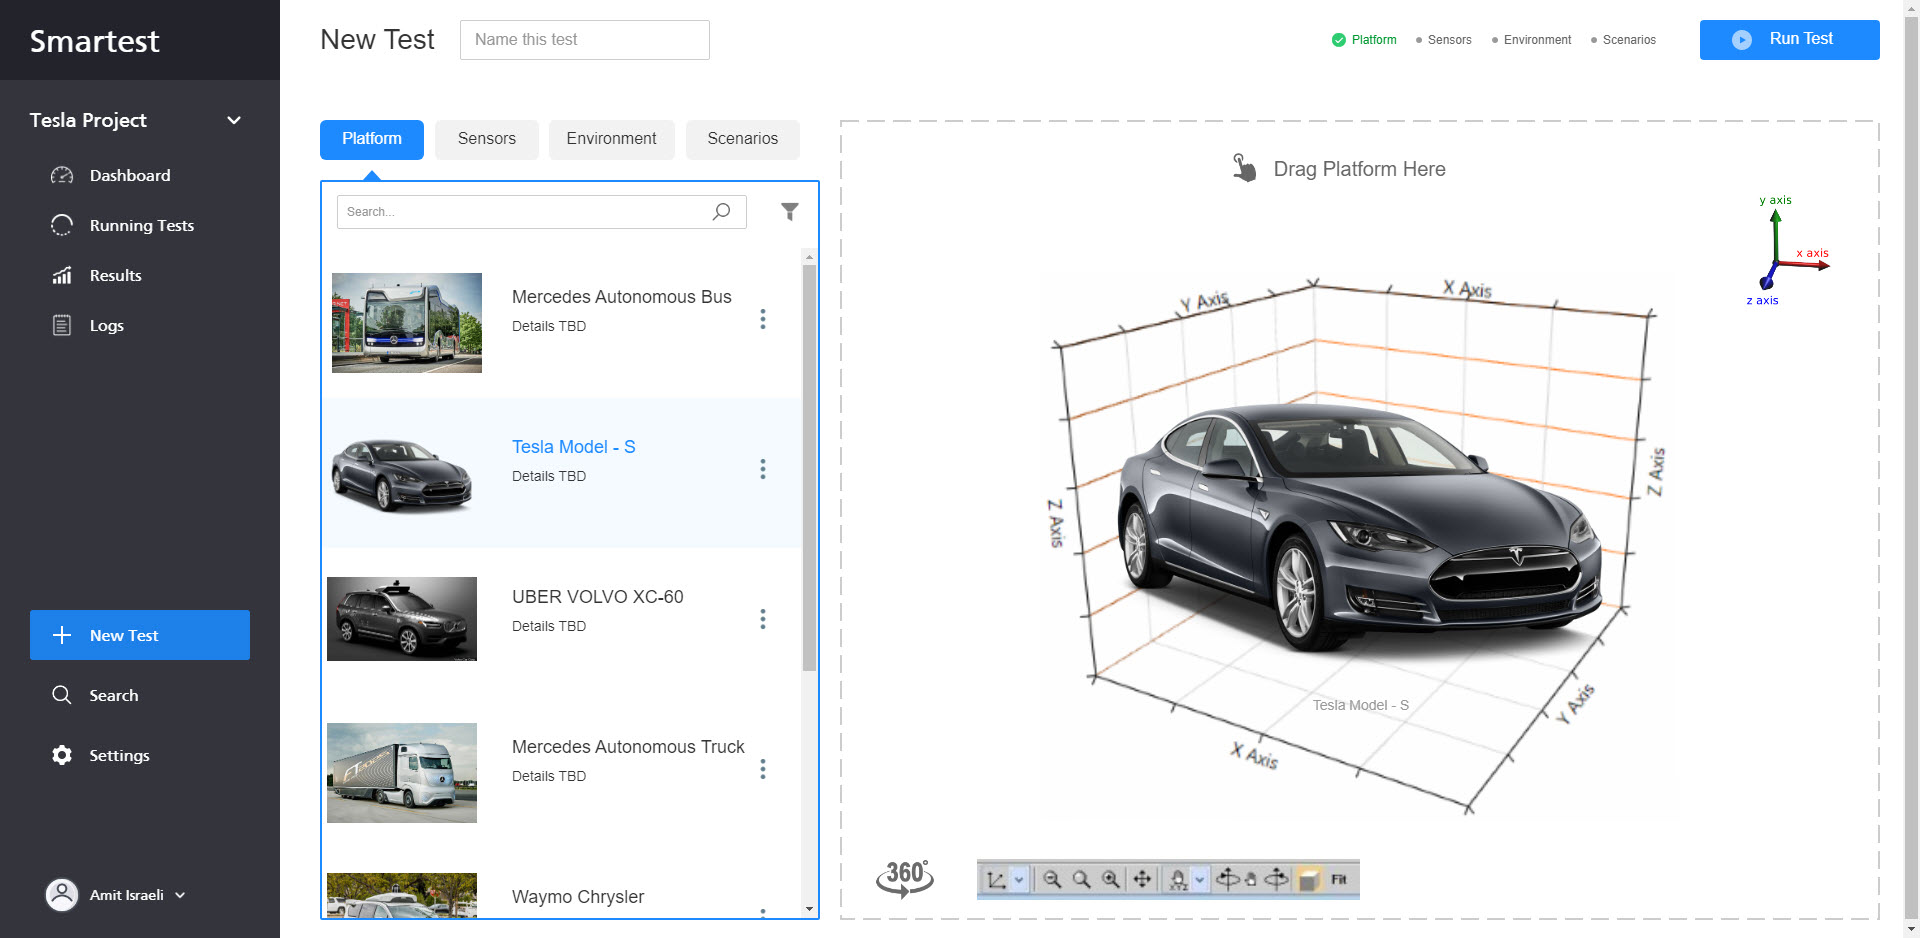Viewport: 1920px width, 938px height.
Task: Click the Platform progress step at top
Action: (1364, 40)
